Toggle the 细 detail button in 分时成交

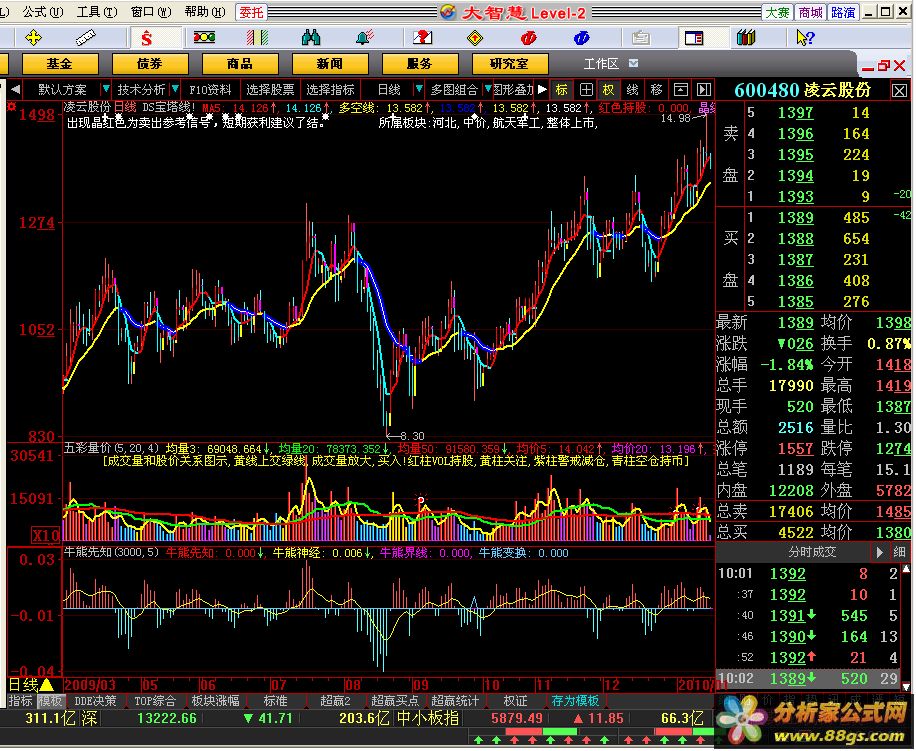(x=899, y=552)
